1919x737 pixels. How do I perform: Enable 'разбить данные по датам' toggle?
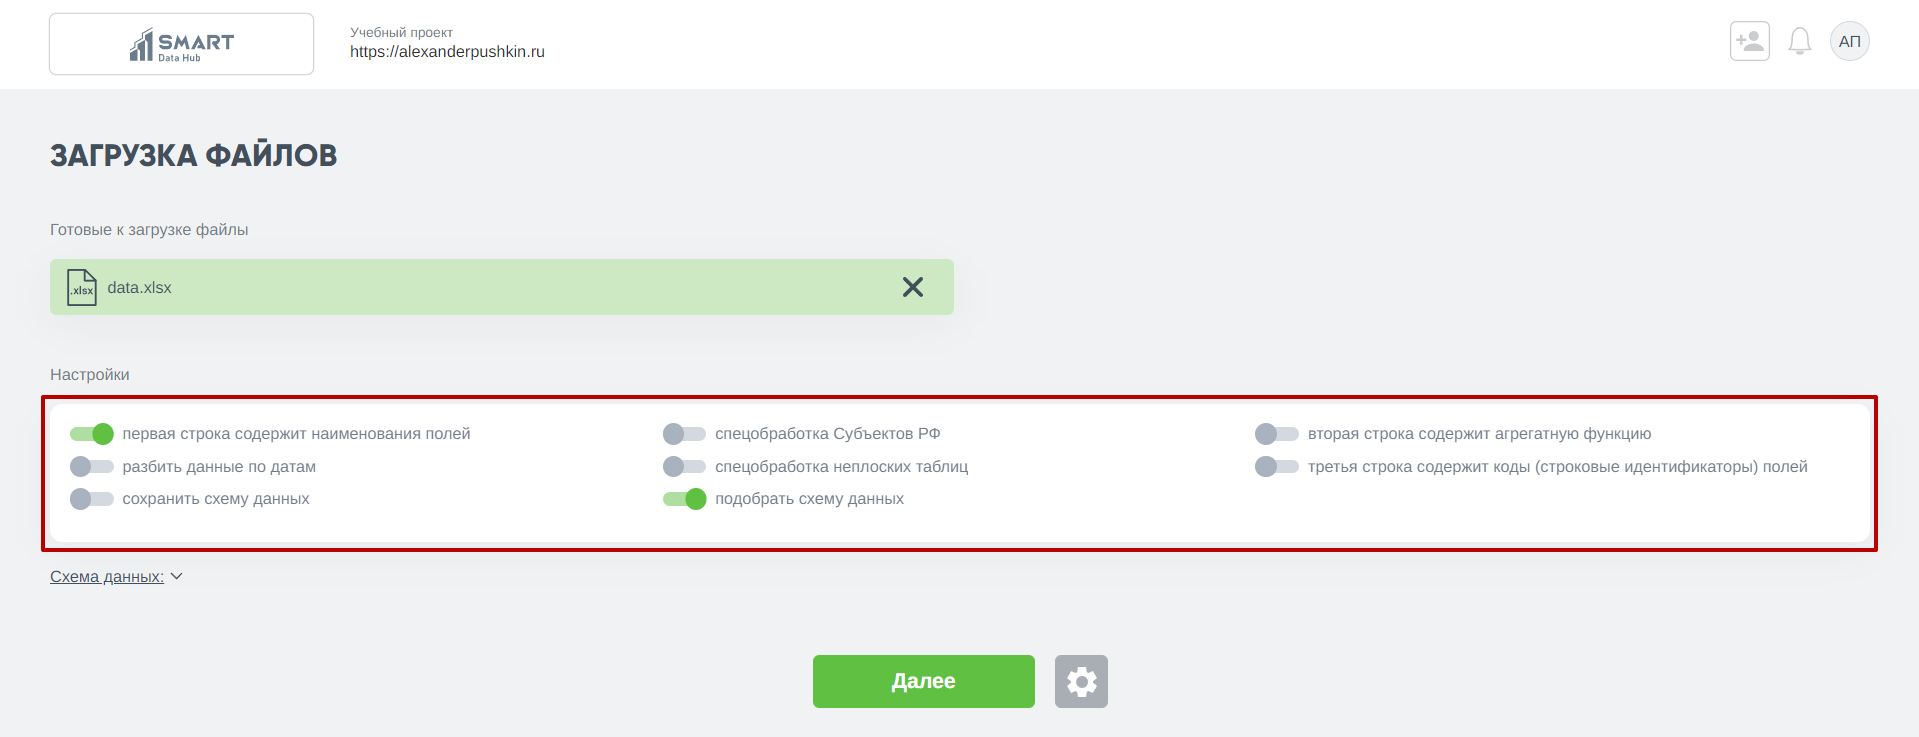coord(92,467)
